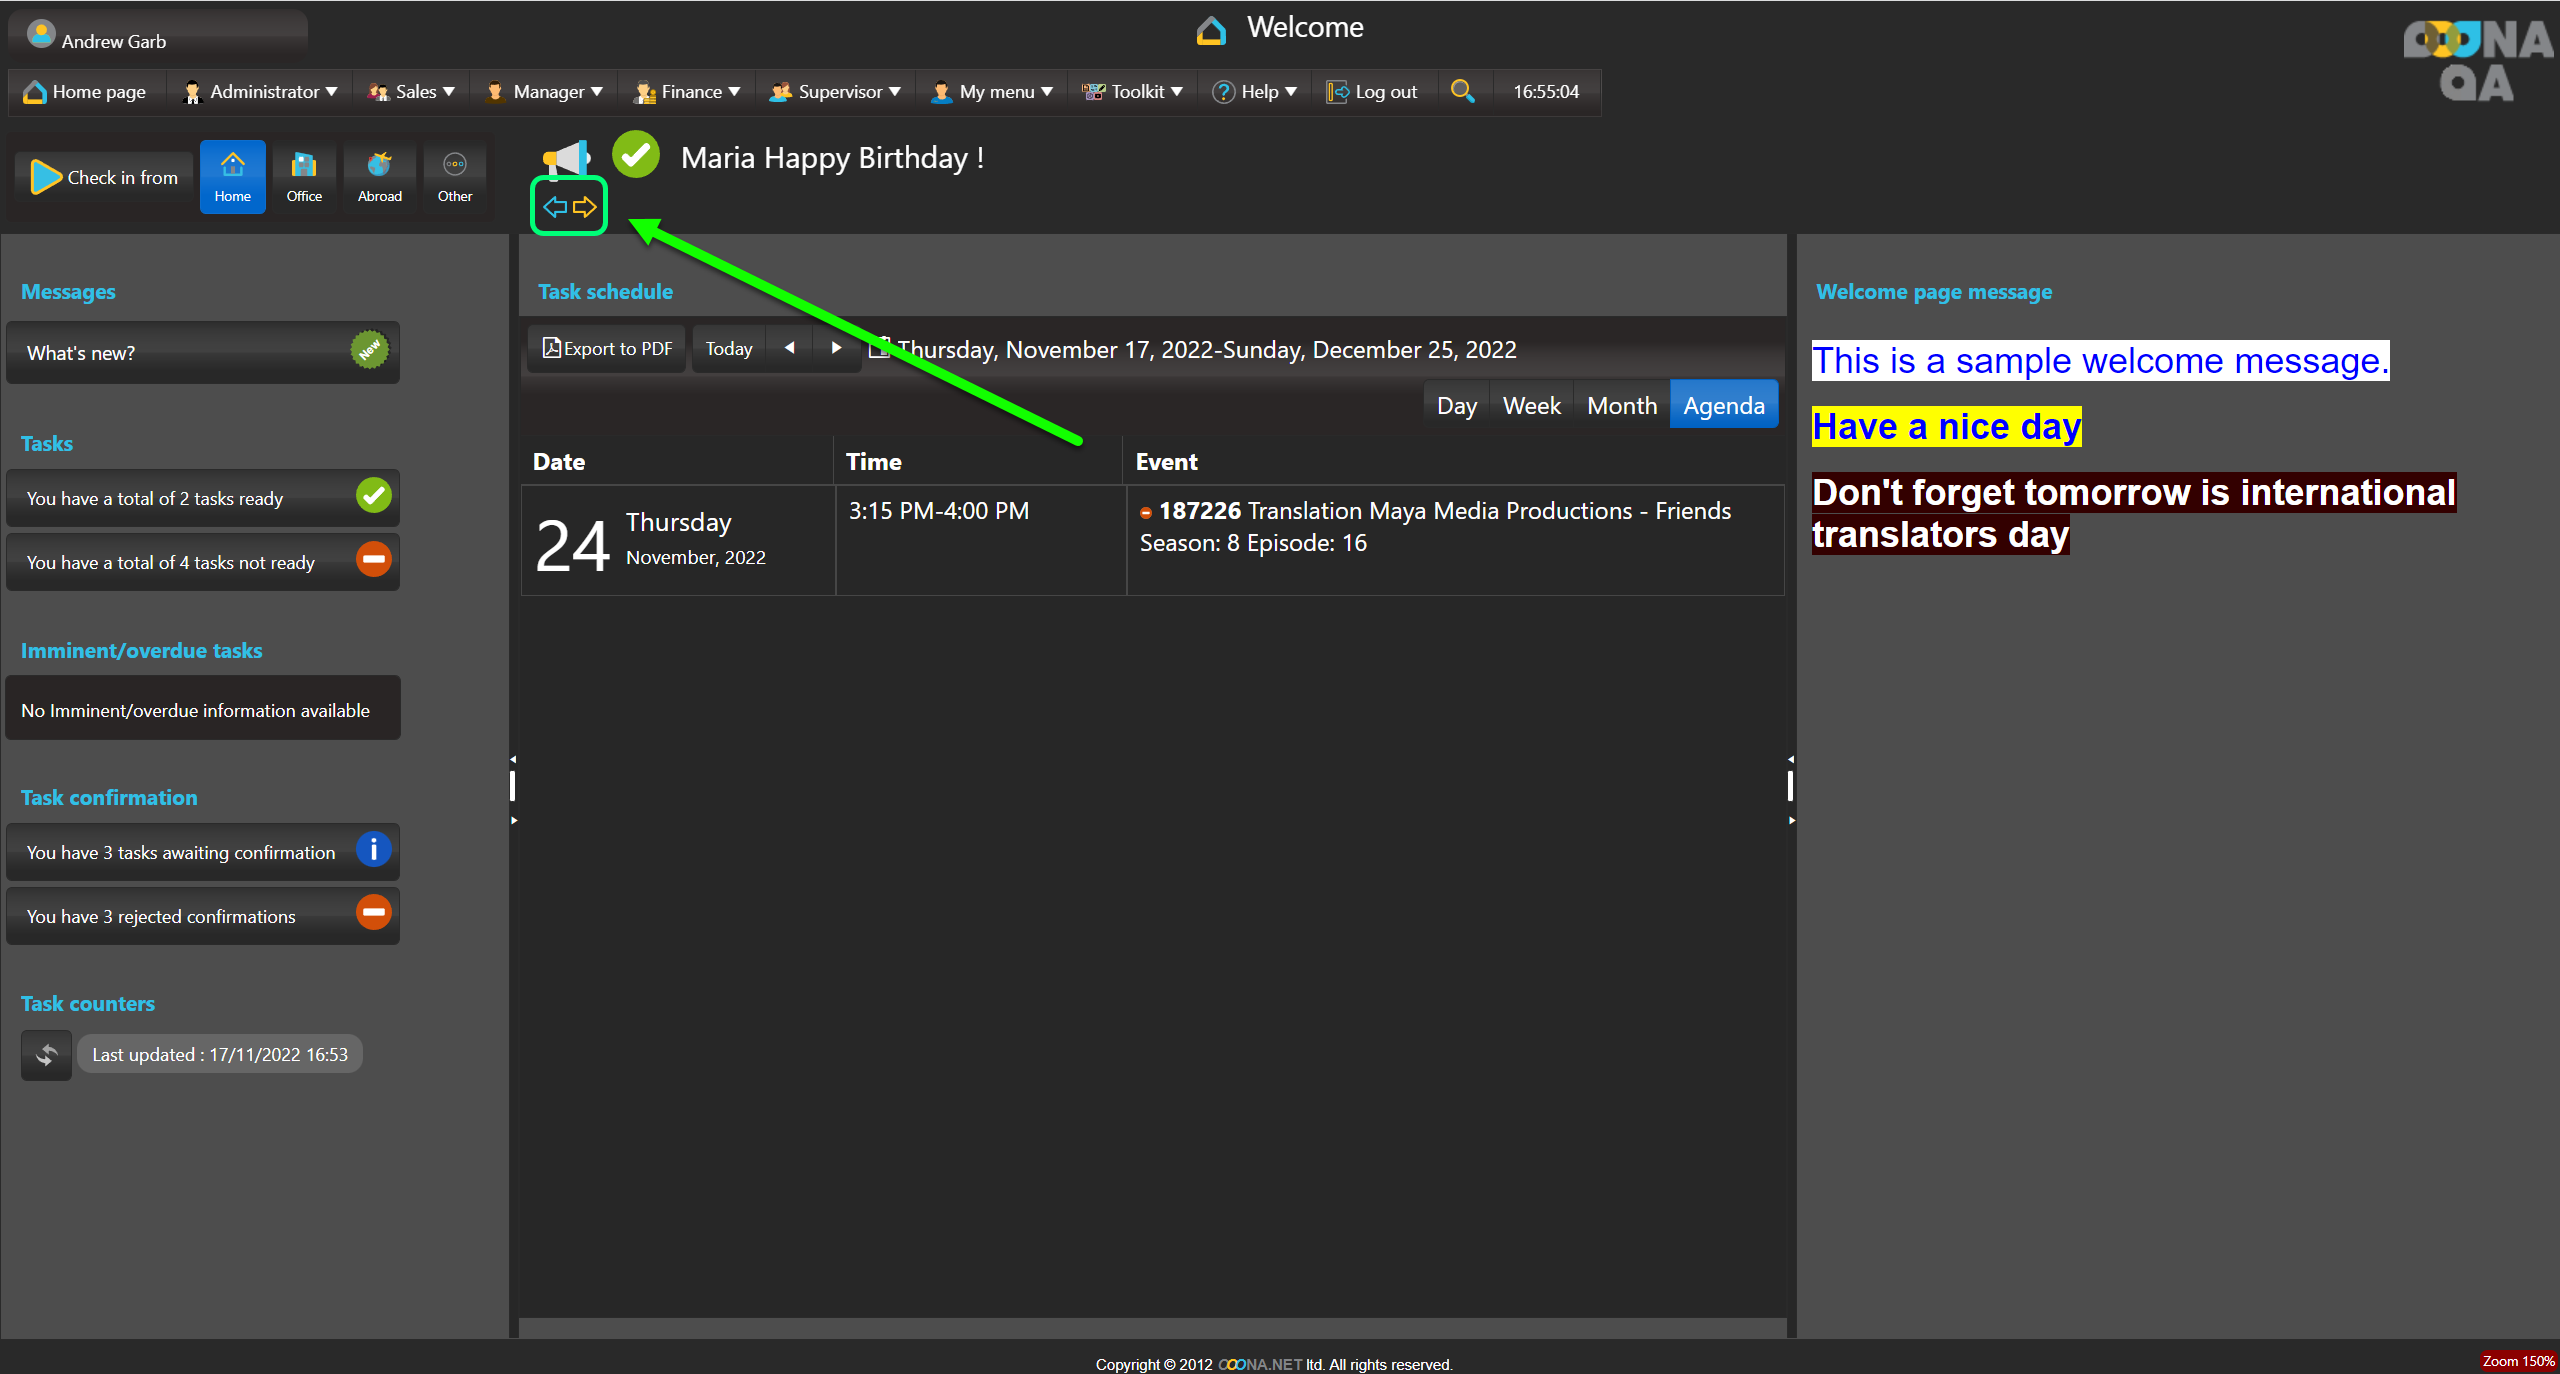
Task: Click the blue info icon for awaiting confirmations
Action: pos(373,851)
